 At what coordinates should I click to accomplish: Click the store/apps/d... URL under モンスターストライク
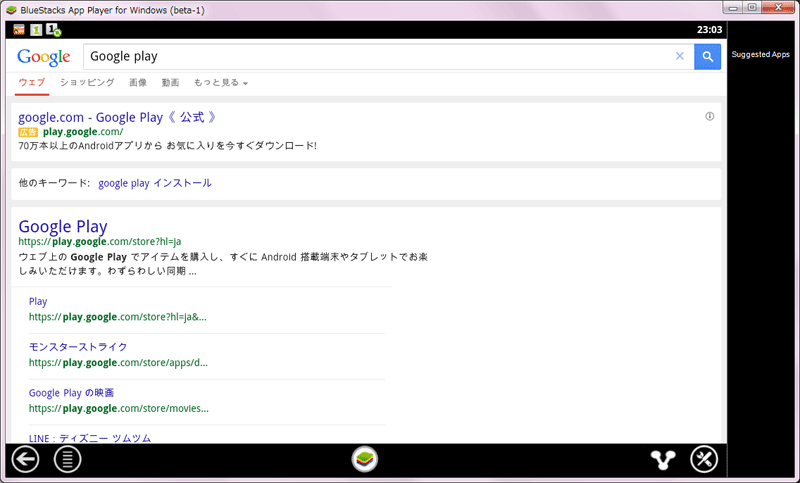pyautogui.click(x=118, y=363)
